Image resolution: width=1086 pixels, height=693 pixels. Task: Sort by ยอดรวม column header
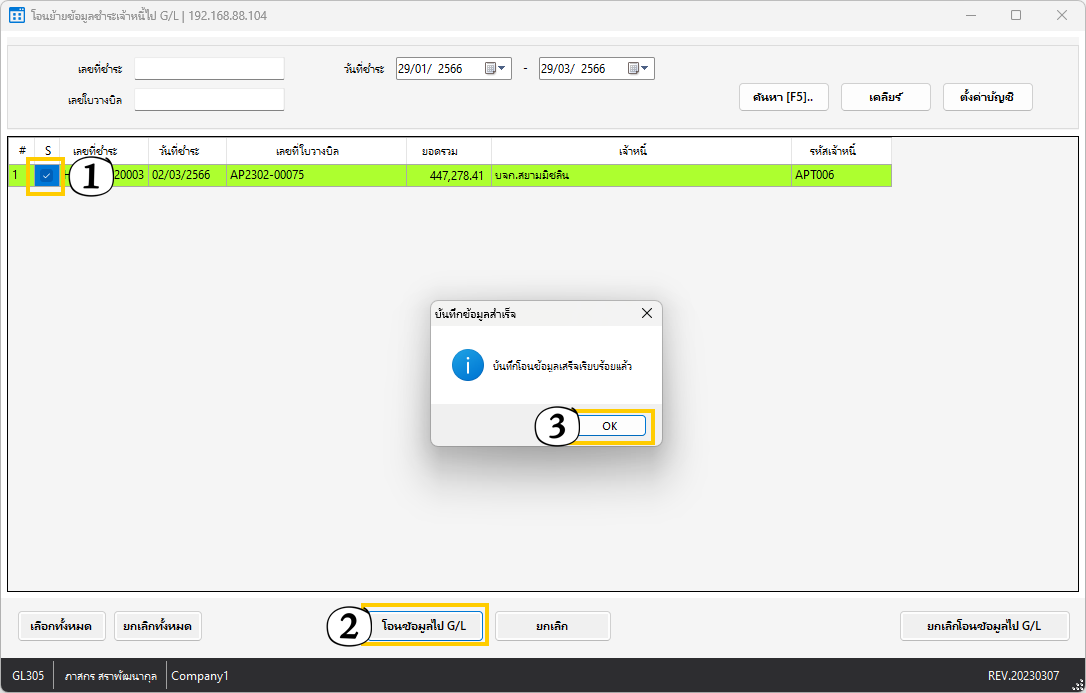pyautogui.click(x=440, y=151)
